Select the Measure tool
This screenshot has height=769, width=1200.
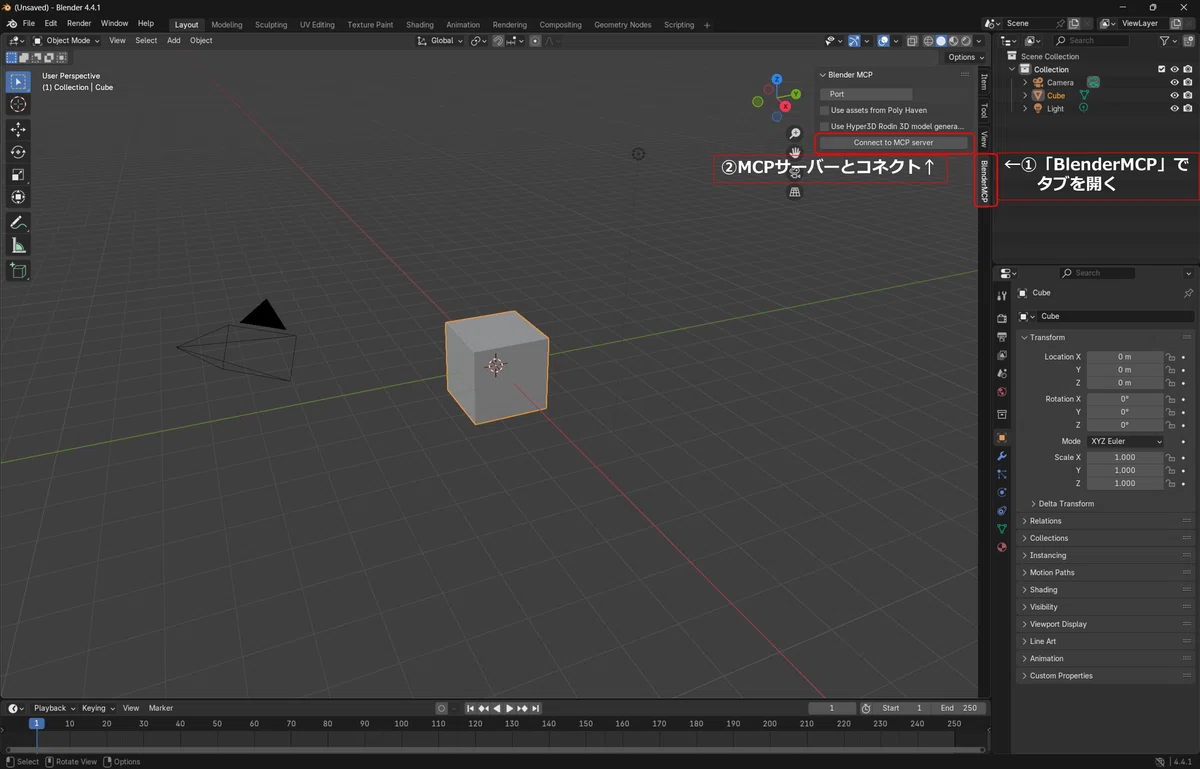coord(18,246)
